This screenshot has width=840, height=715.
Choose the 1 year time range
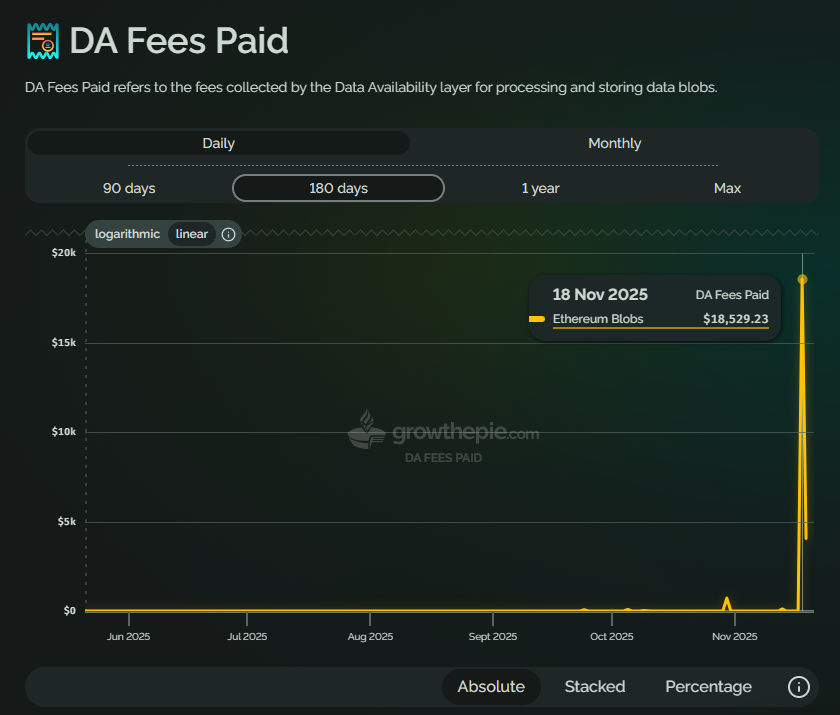pos(540,188)
